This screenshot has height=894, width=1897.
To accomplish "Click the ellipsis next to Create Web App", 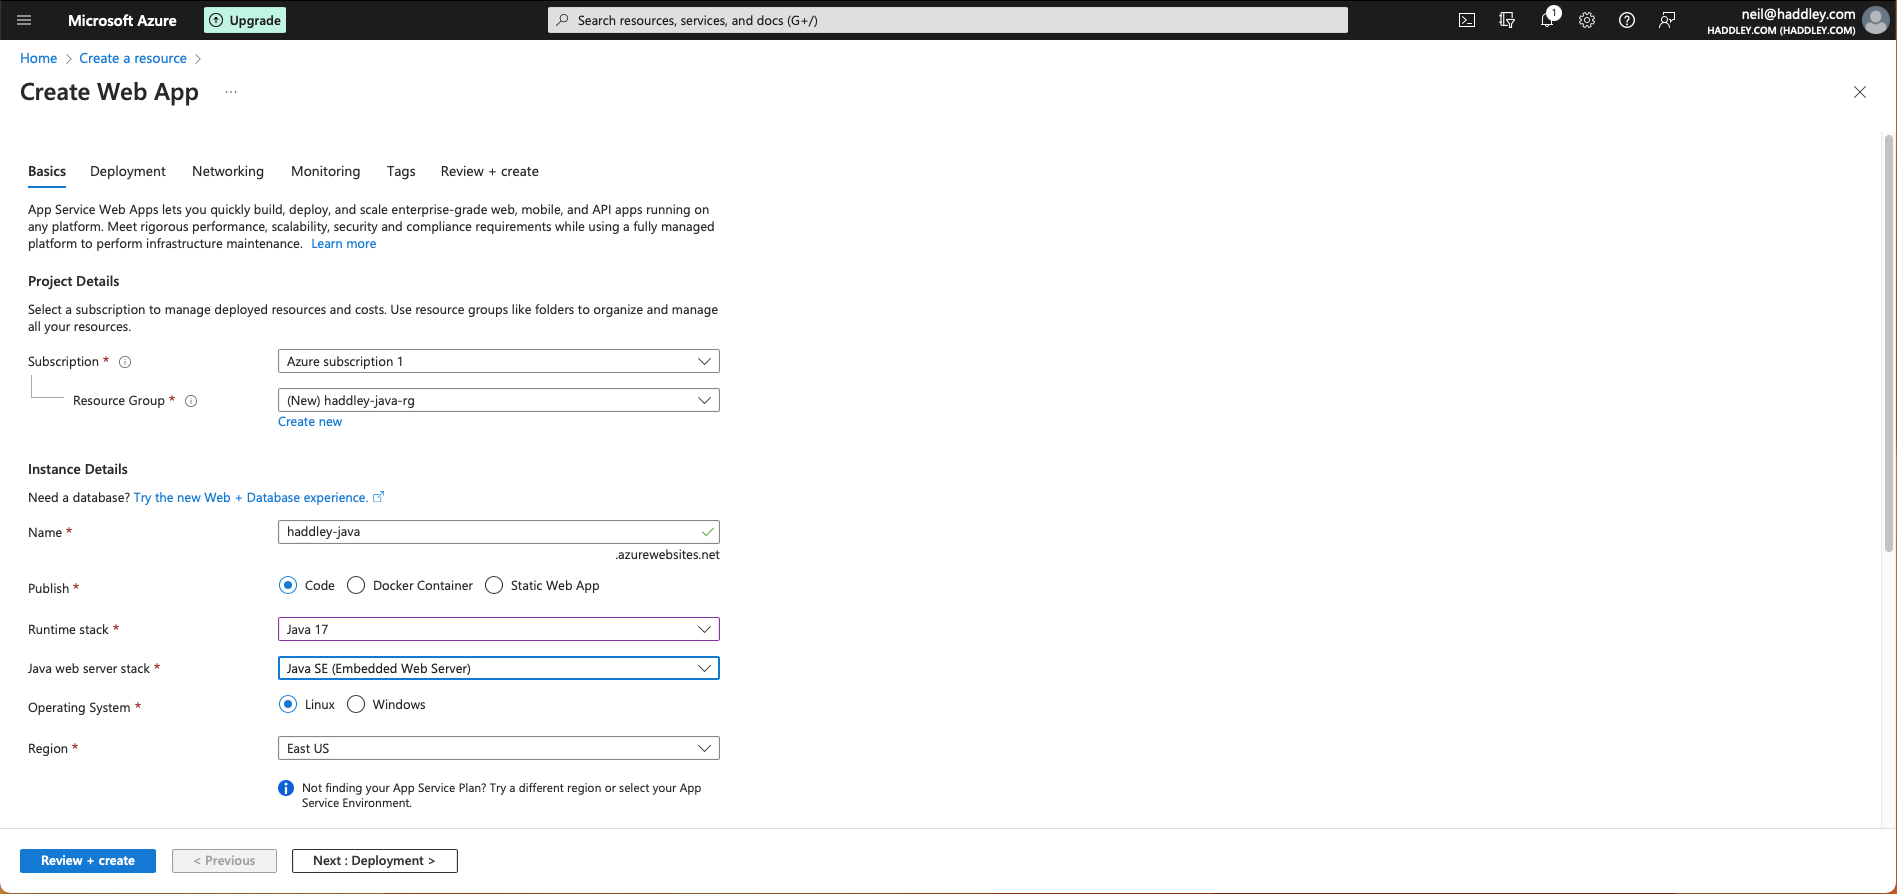I will coord(231,92).
